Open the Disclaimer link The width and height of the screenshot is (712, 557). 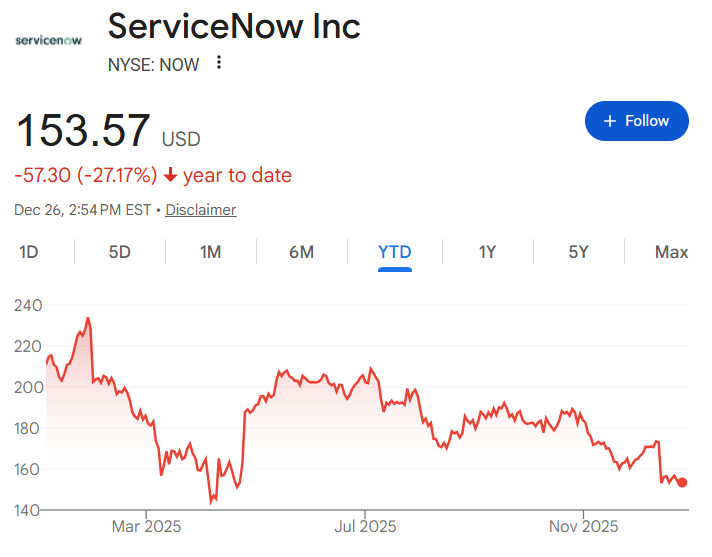coord(200,210)
